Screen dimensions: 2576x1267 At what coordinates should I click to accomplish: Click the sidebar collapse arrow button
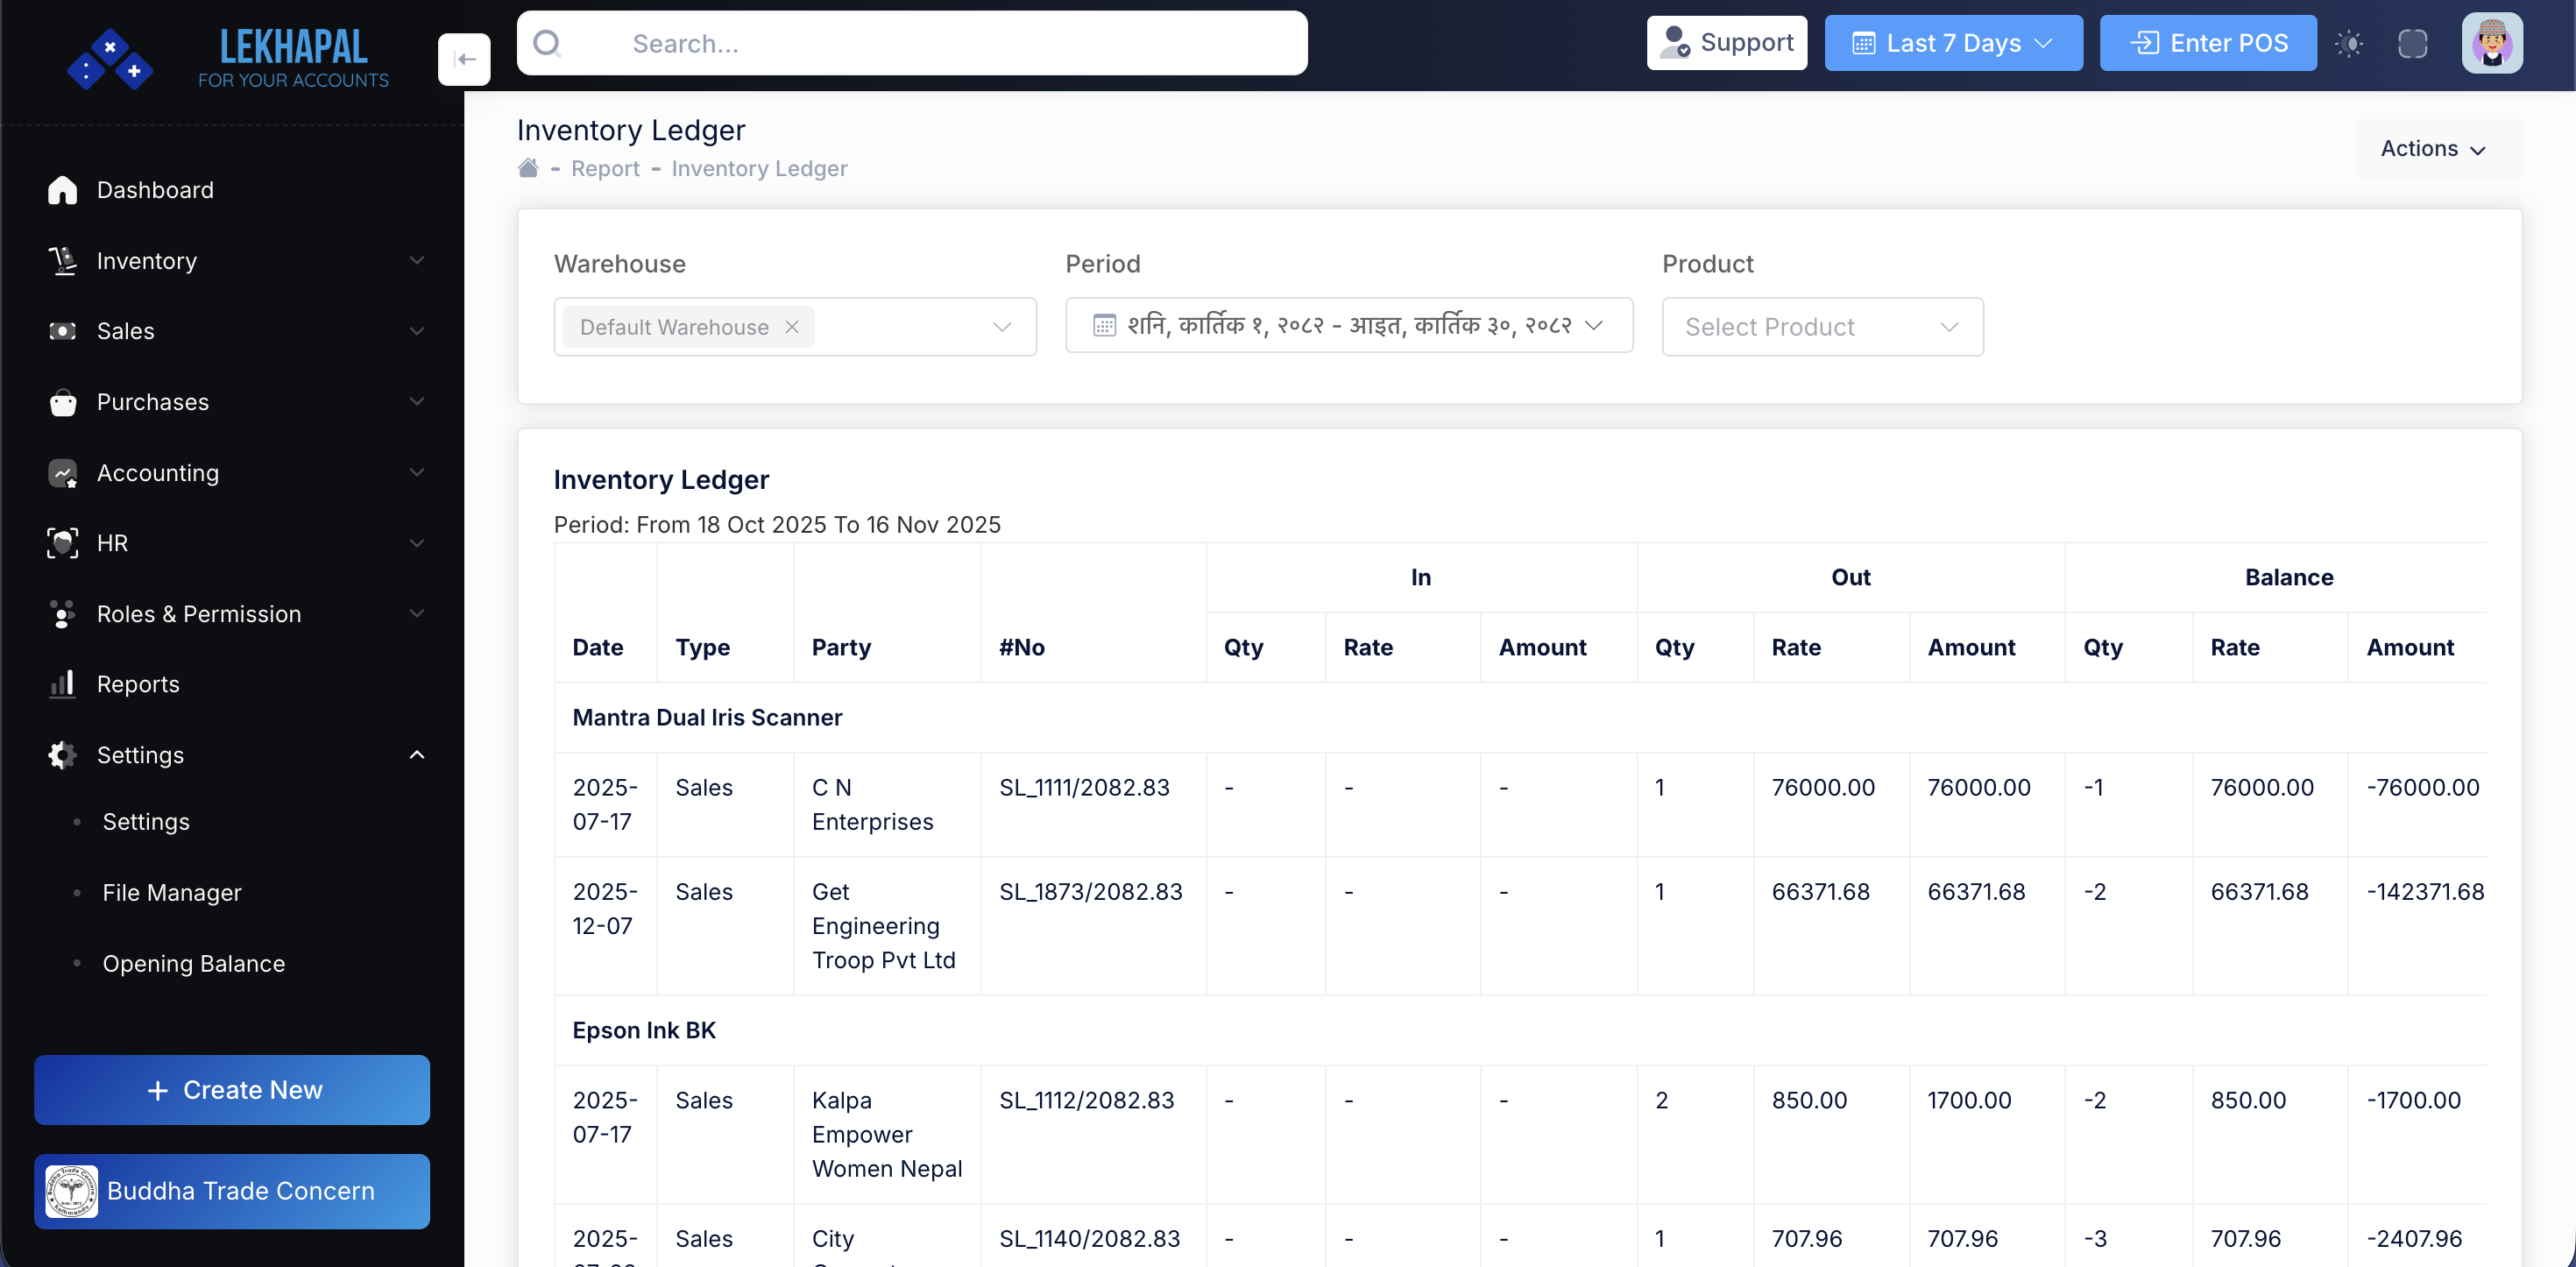[464, 59]
